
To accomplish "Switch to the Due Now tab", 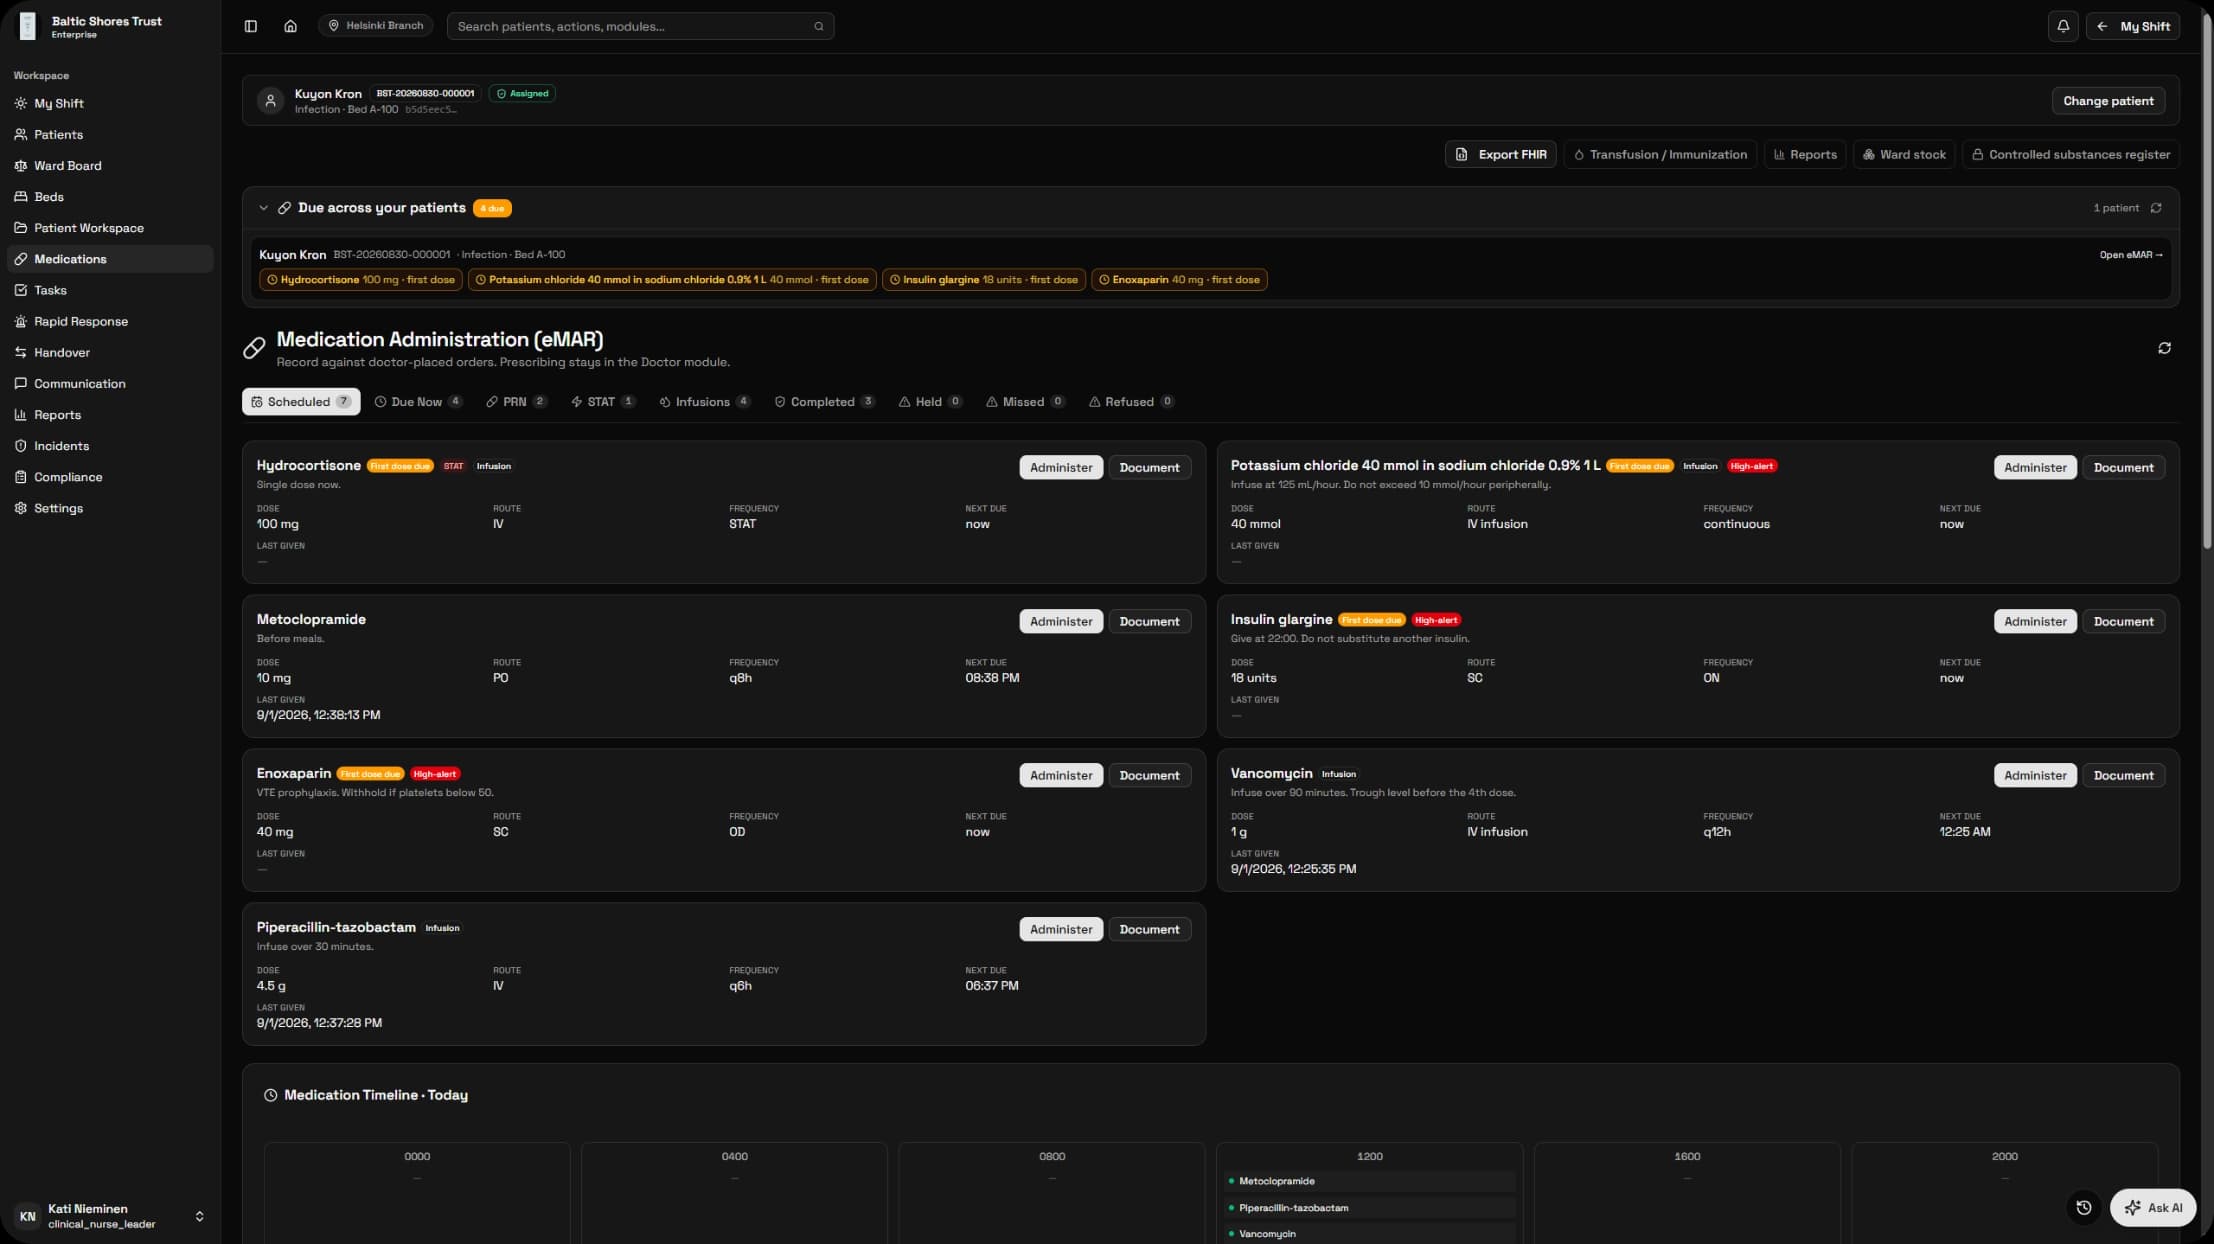I will 418,402.
